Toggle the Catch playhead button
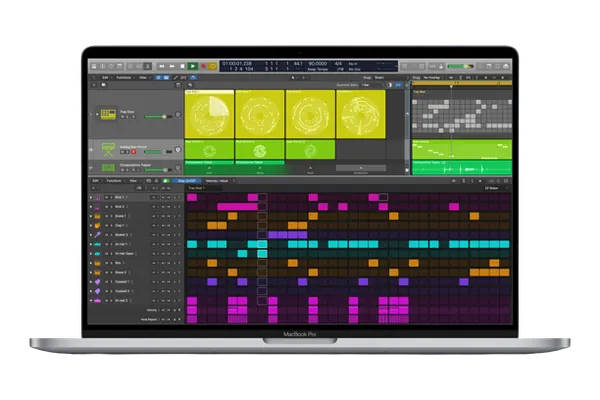Screen dimensions: 600x400 click(x=193, y=78)
